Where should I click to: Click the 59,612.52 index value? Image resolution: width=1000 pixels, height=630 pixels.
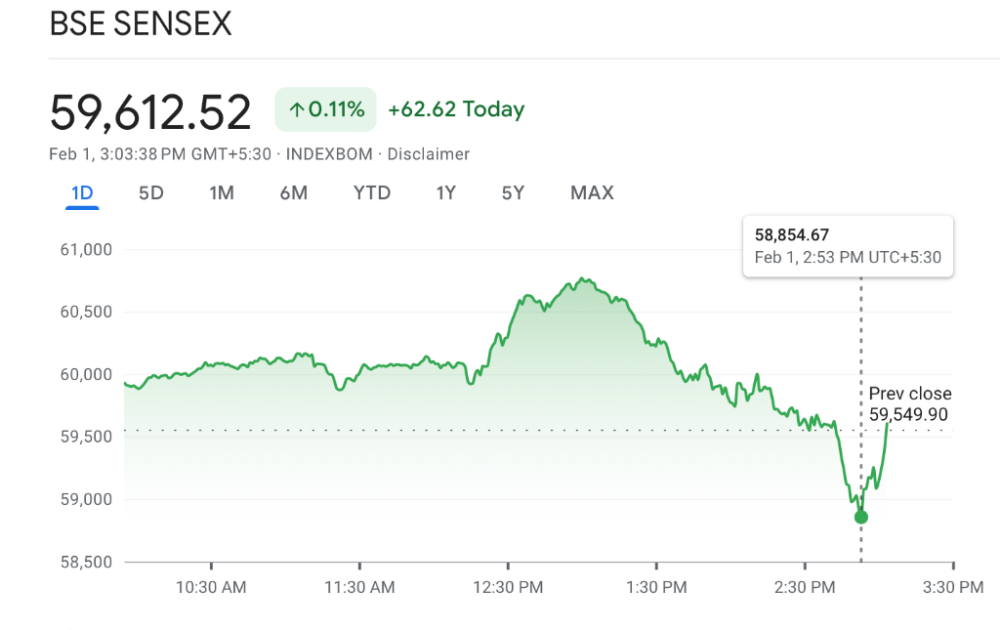pos(151,113)
